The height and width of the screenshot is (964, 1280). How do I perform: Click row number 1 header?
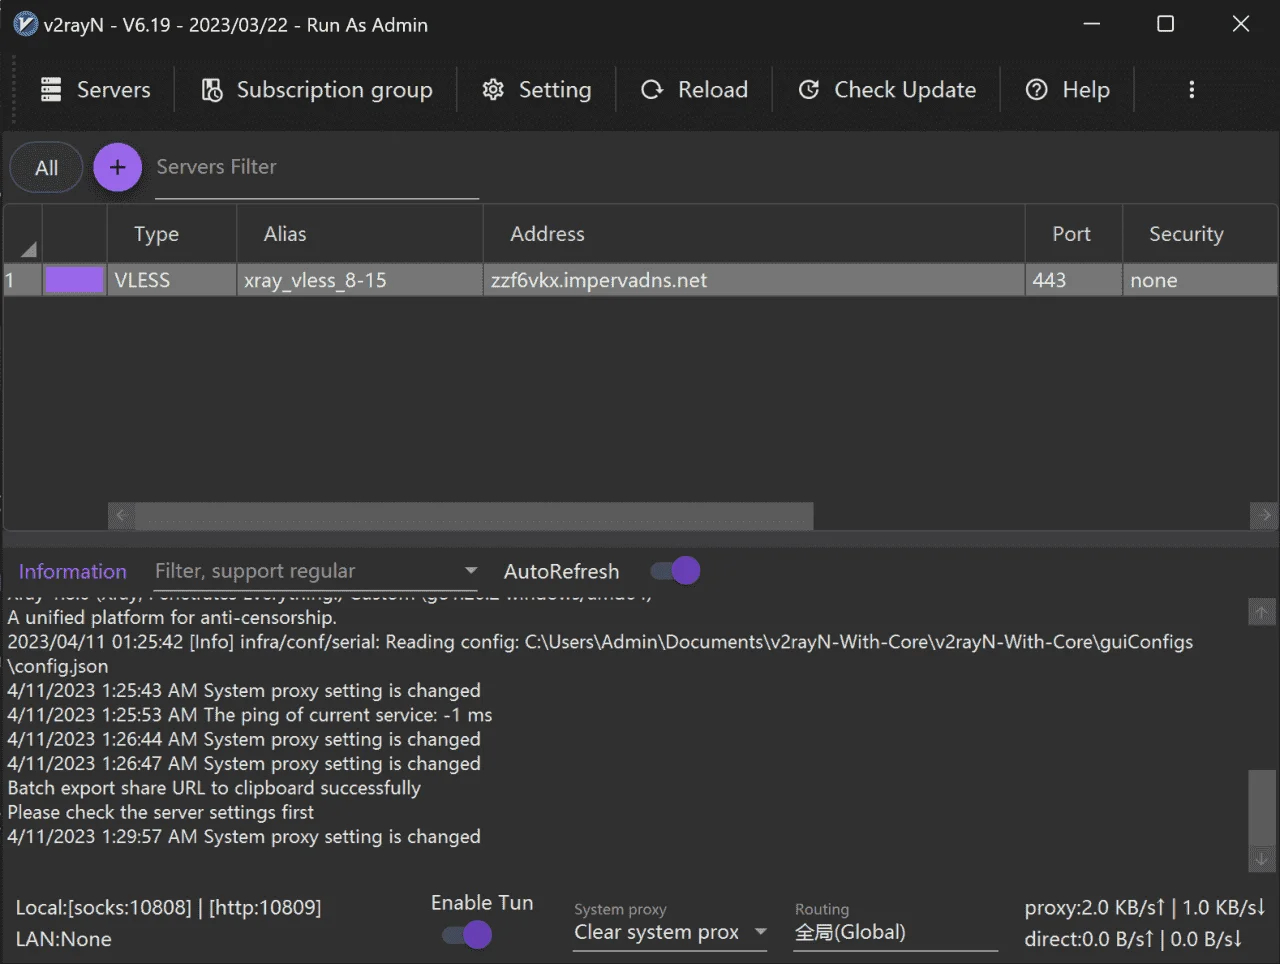click(x=22, y=280)
